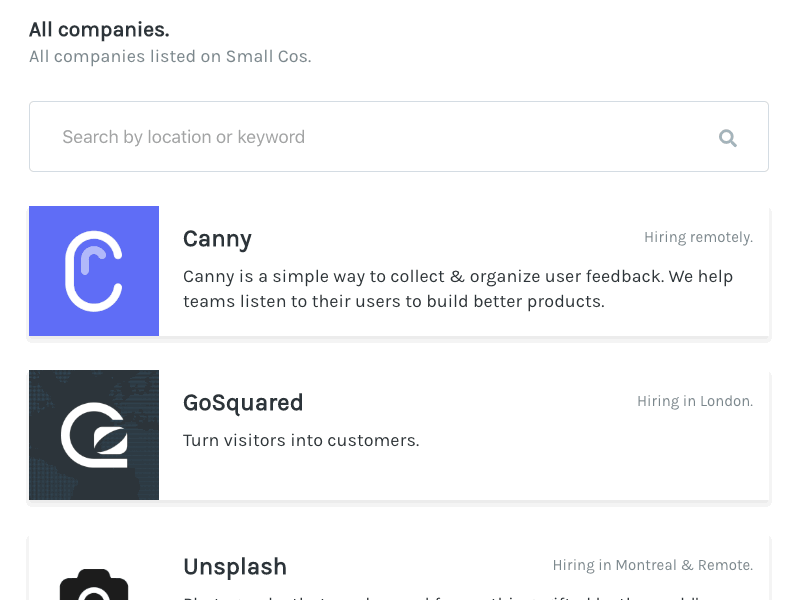Click the Unsplash heading text
This screenshot has height=600, width=800.
[235, 566]
